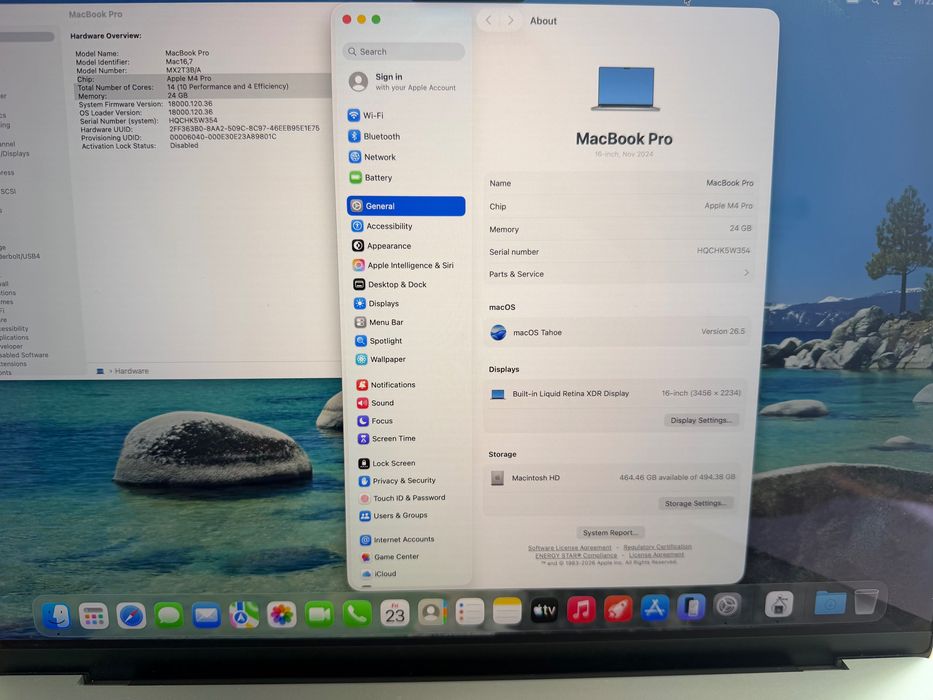Open Maps from the Dock
This screenshot has height=700, width=933.
244,614
